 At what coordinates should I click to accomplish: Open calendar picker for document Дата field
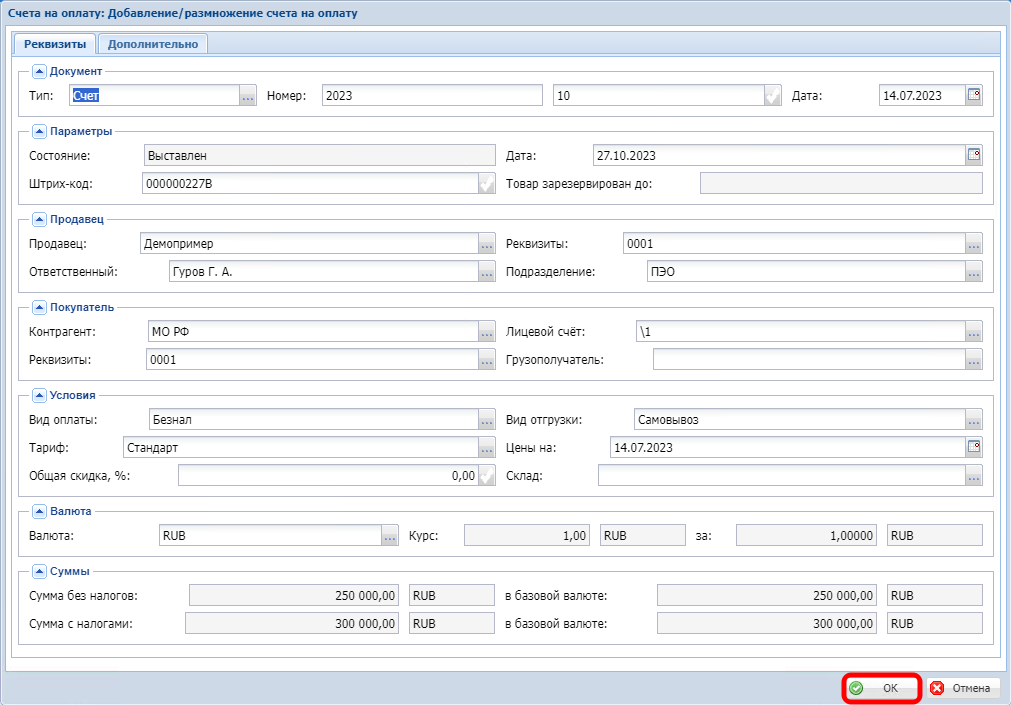973,96
